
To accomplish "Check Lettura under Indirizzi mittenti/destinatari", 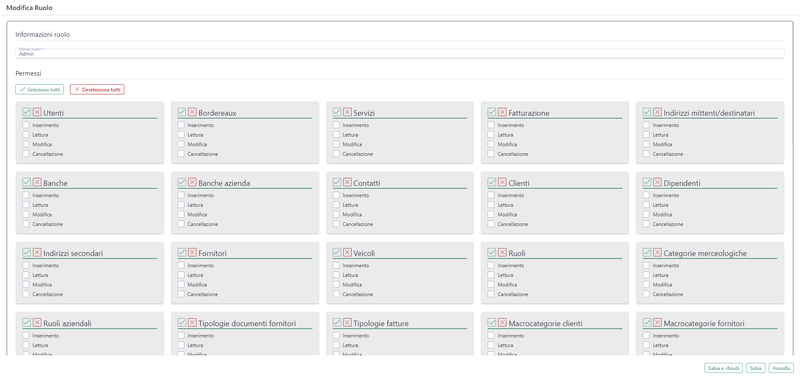I will pos(646,135).
